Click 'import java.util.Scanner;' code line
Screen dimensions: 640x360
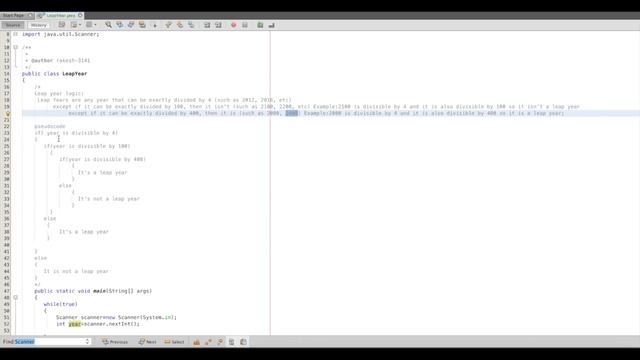[x=61, y=34]
